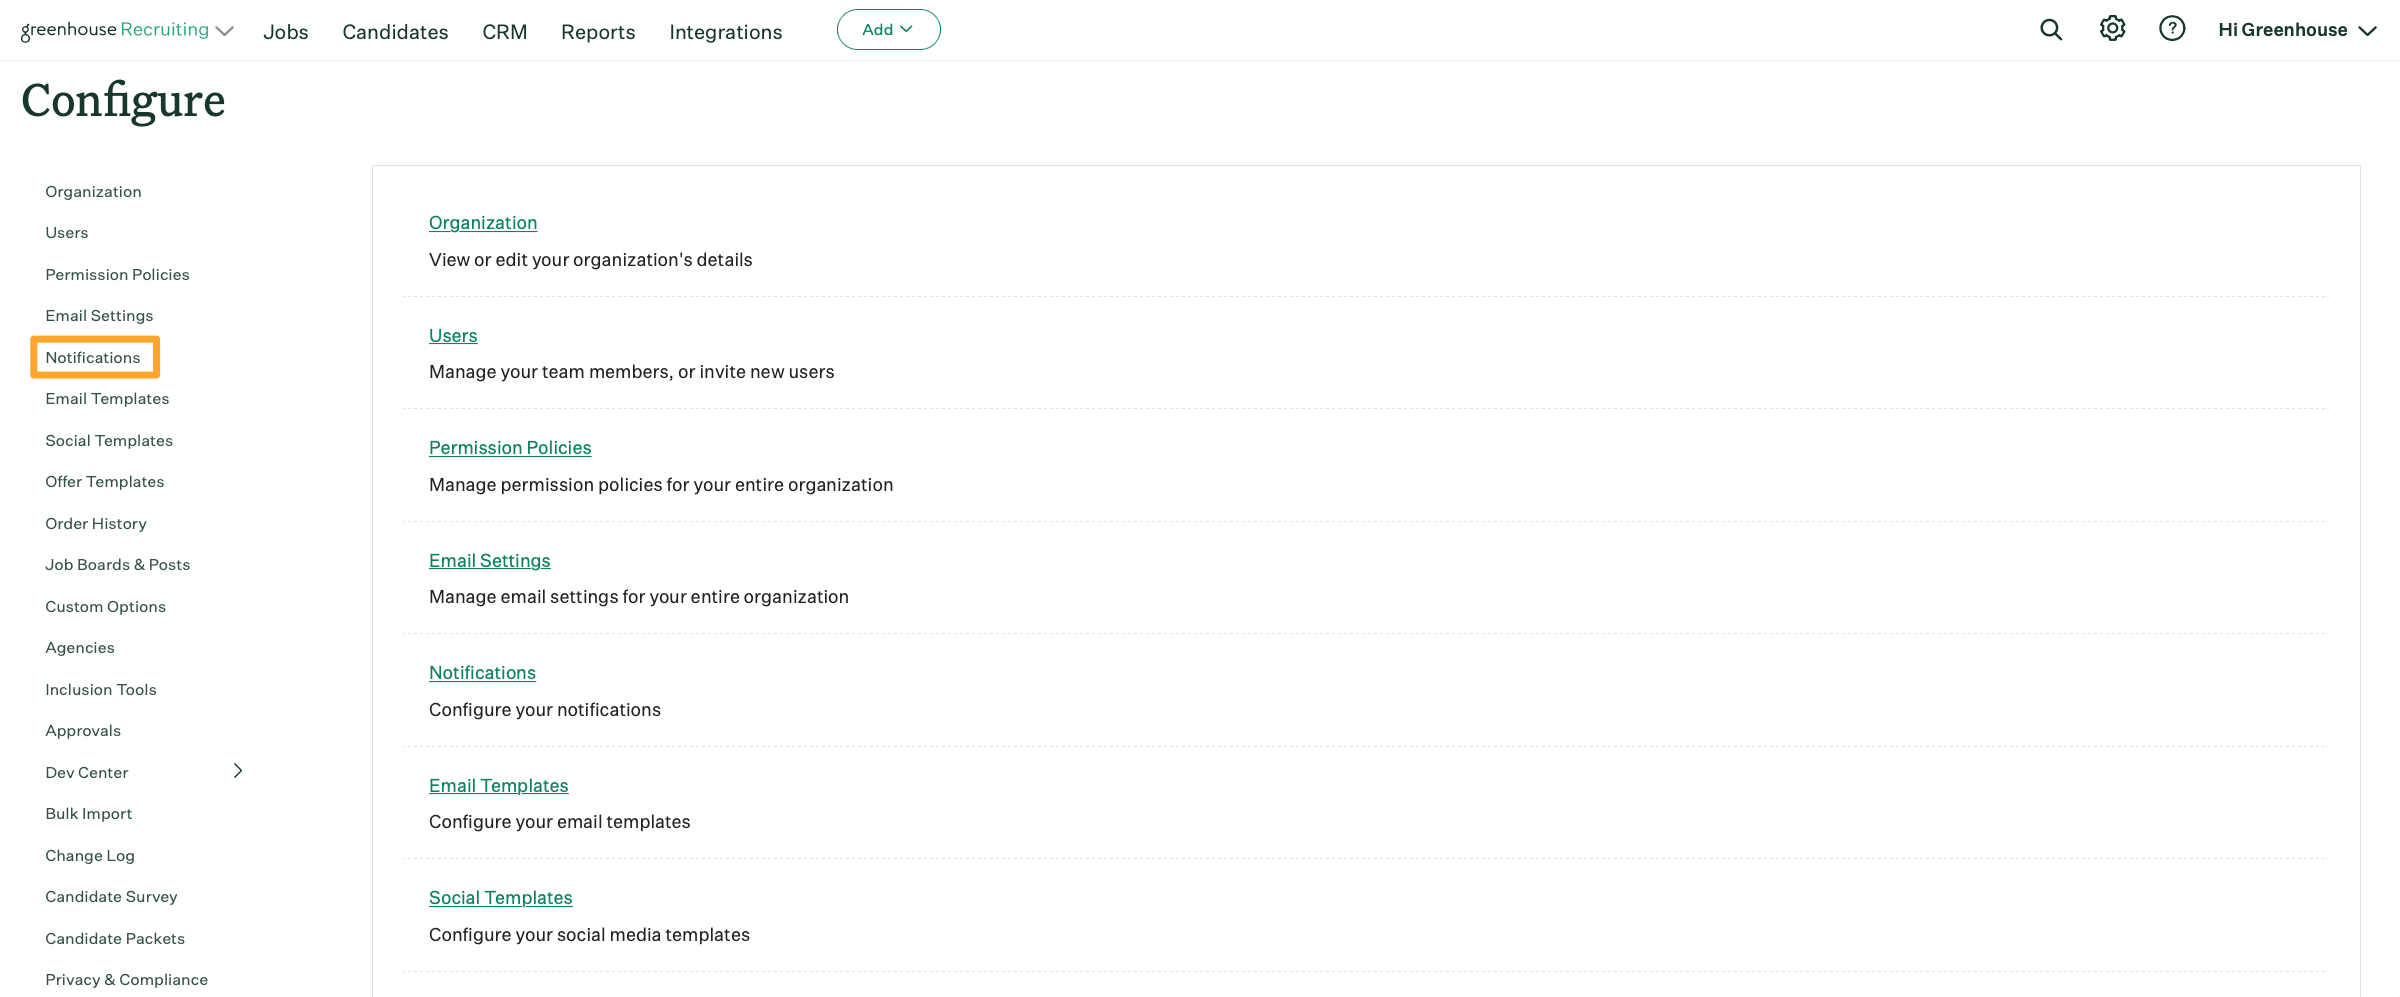This screenshot has width=2400, height=997.
Task: Open Permission Policies from the sidebar
Action: click(x=117, y=274)
